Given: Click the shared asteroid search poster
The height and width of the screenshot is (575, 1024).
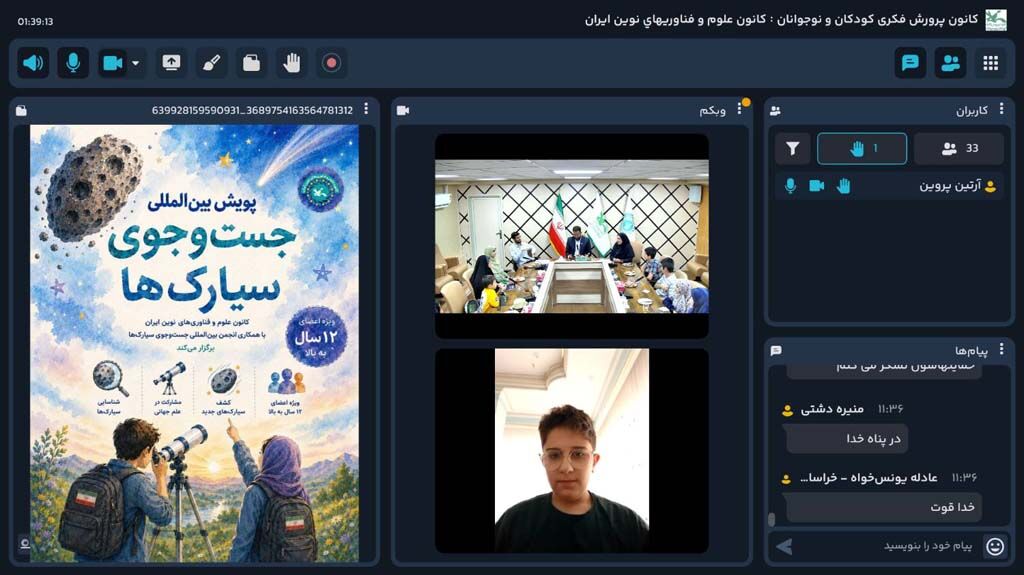Looking at the screenshot, I should point(194,343).
